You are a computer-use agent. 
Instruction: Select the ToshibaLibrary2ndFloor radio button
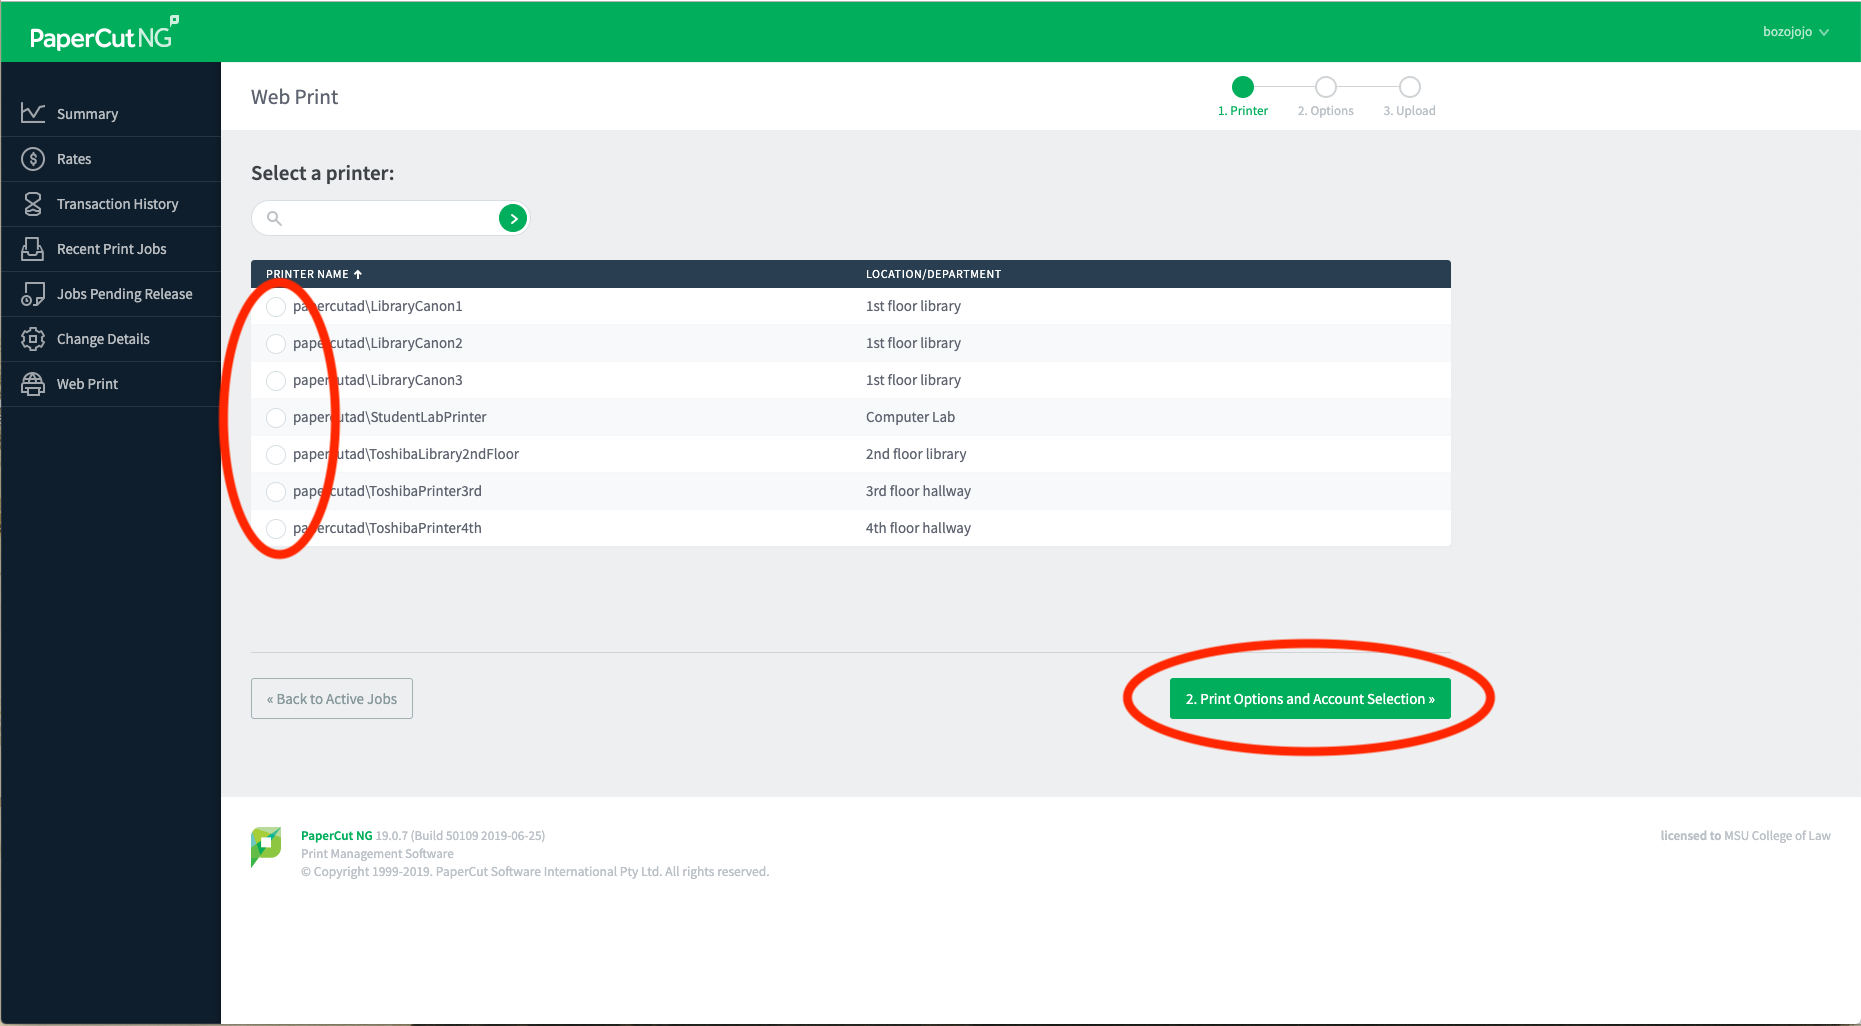(276, 455)
